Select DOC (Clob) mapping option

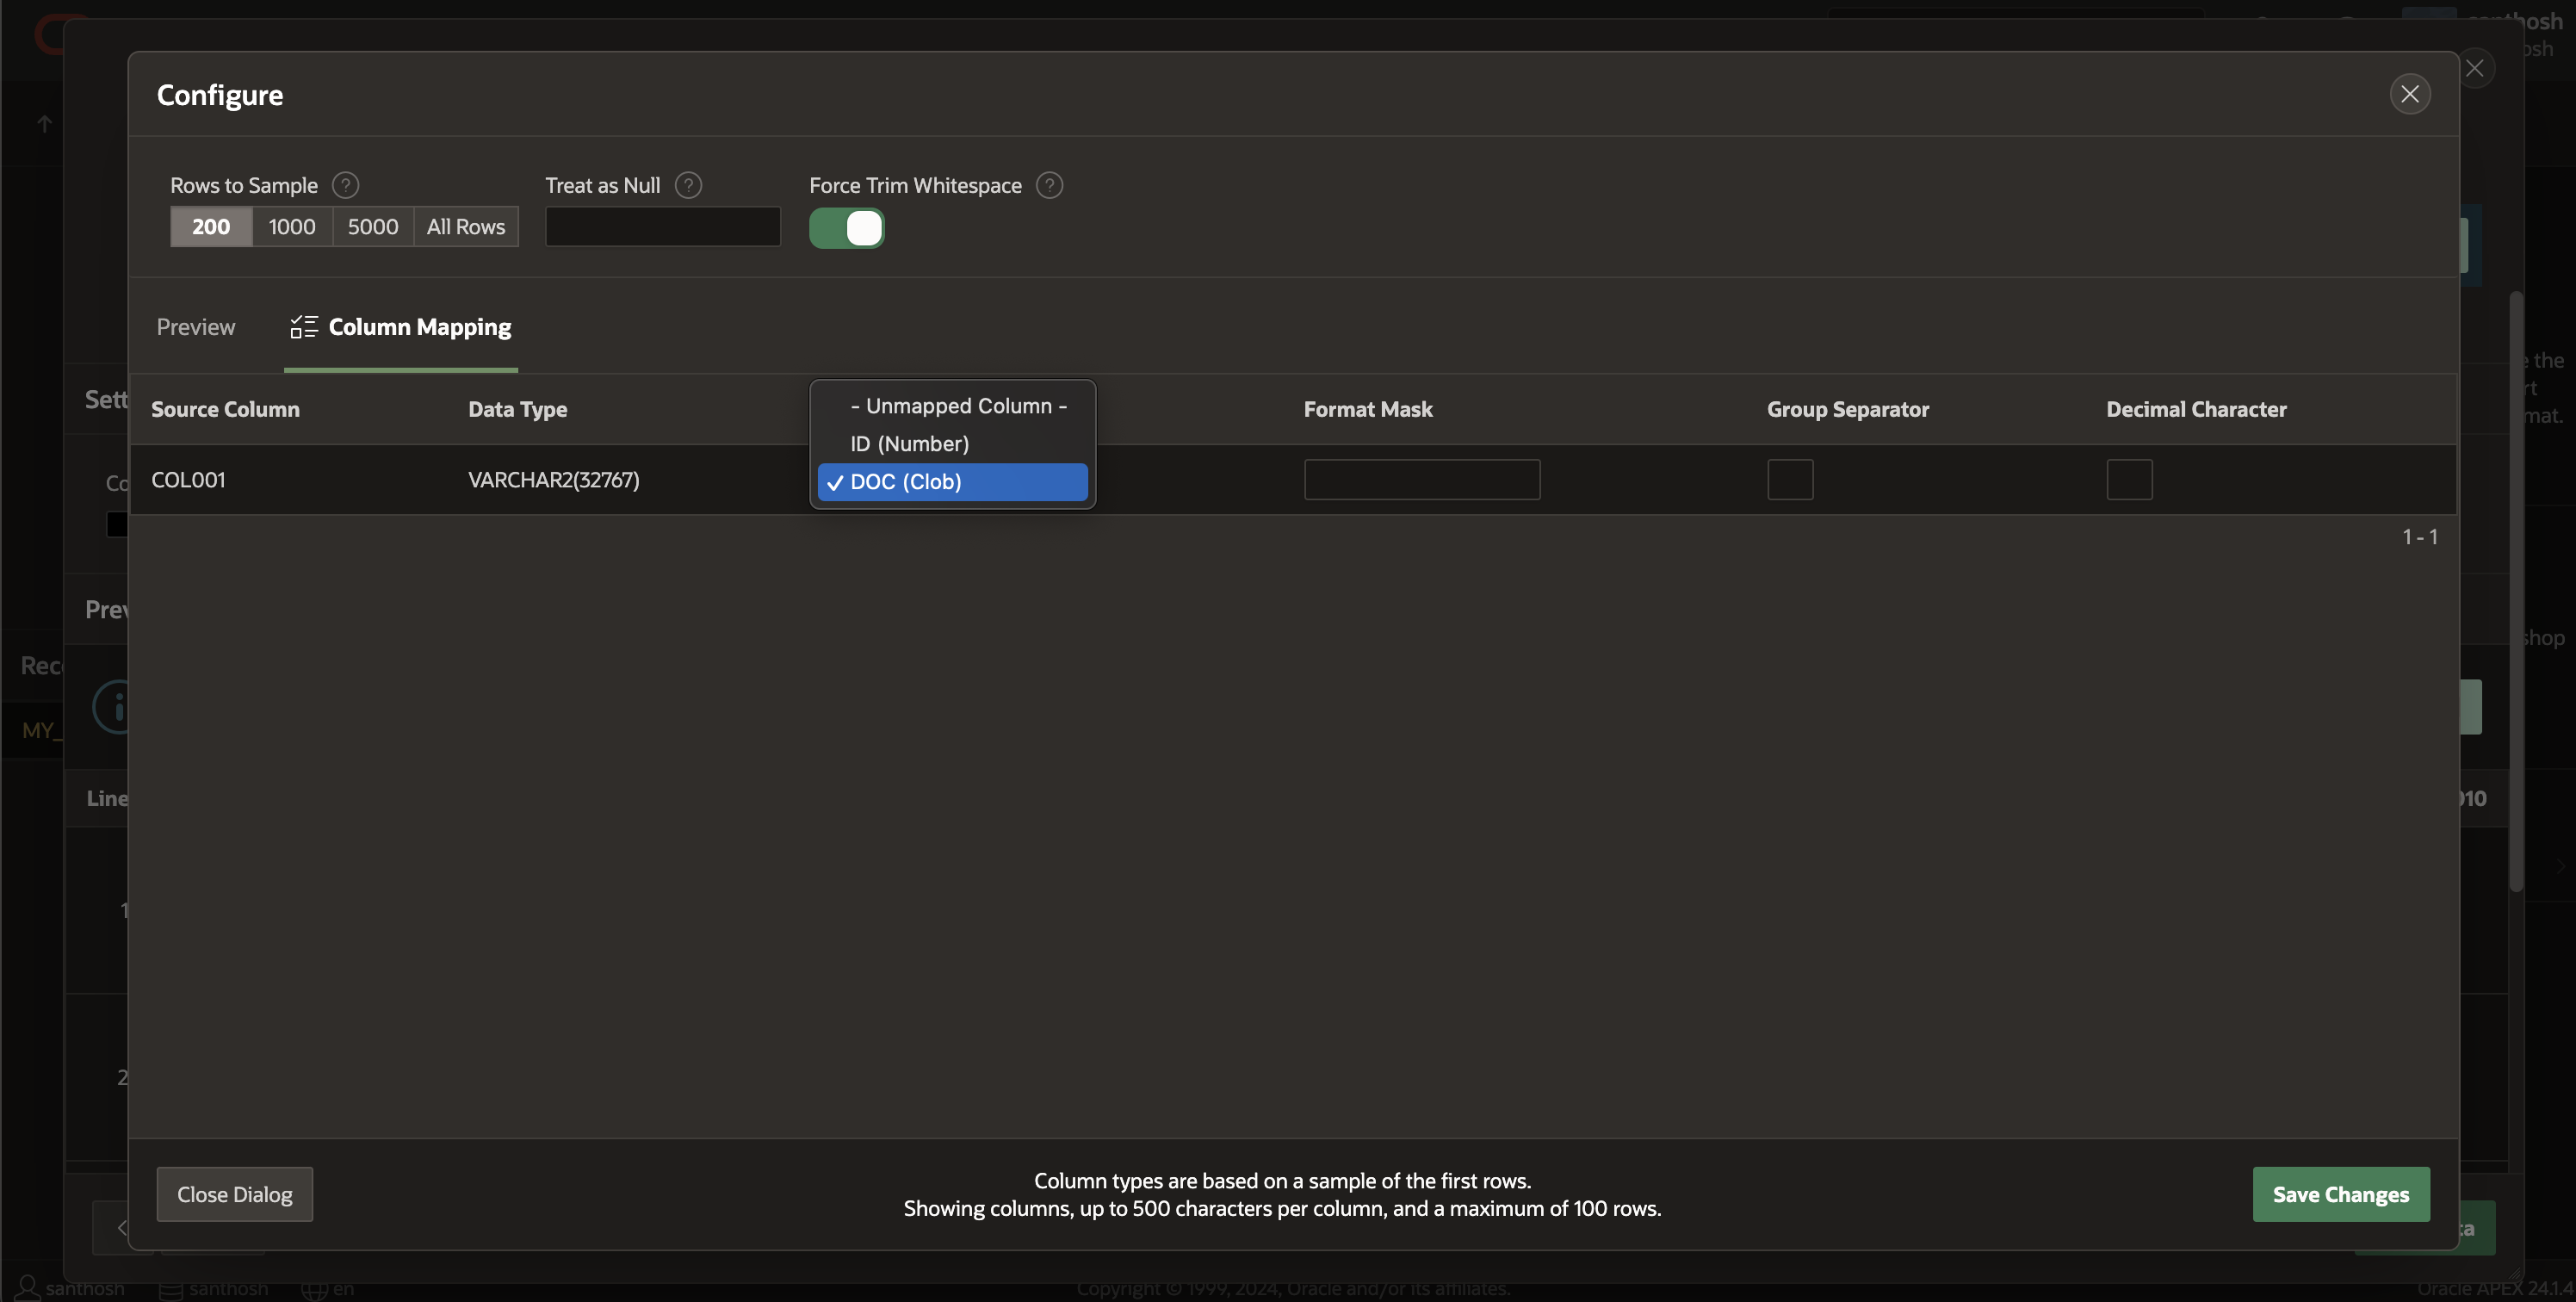coord(905,482)
